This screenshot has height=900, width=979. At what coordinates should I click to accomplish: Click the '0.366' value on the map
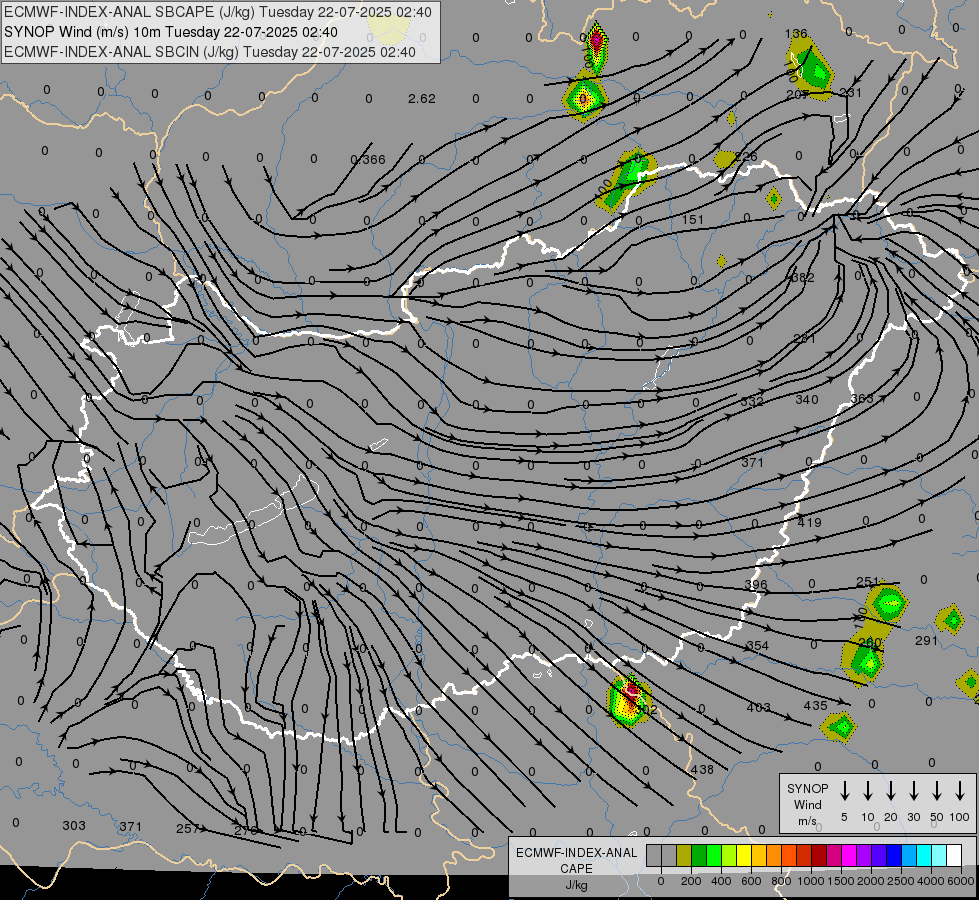[x=368, y=159]
